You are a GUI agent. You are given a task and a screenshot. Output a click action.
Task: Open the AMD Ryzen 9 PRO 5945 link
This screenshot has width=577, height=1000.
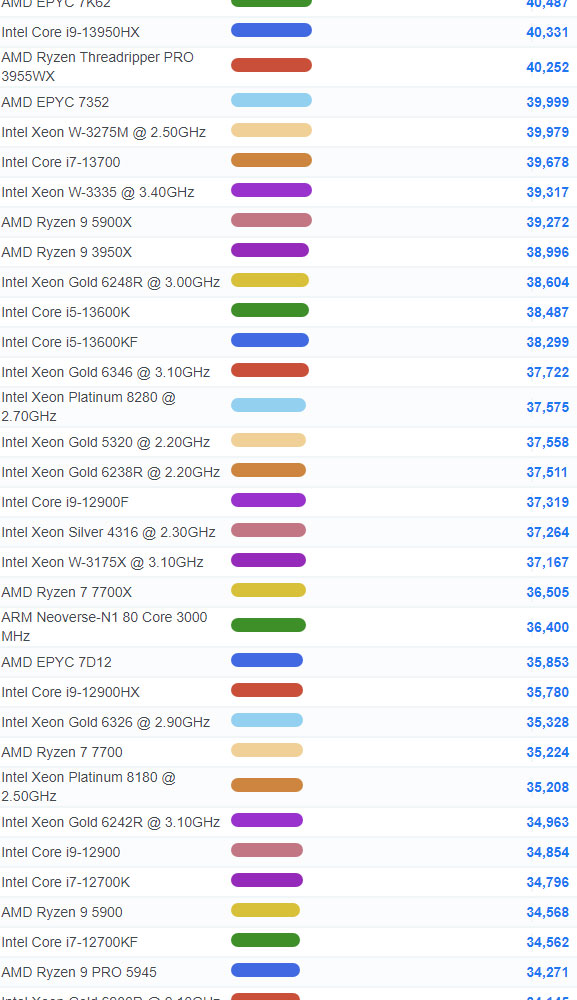(x=79, y=972)
